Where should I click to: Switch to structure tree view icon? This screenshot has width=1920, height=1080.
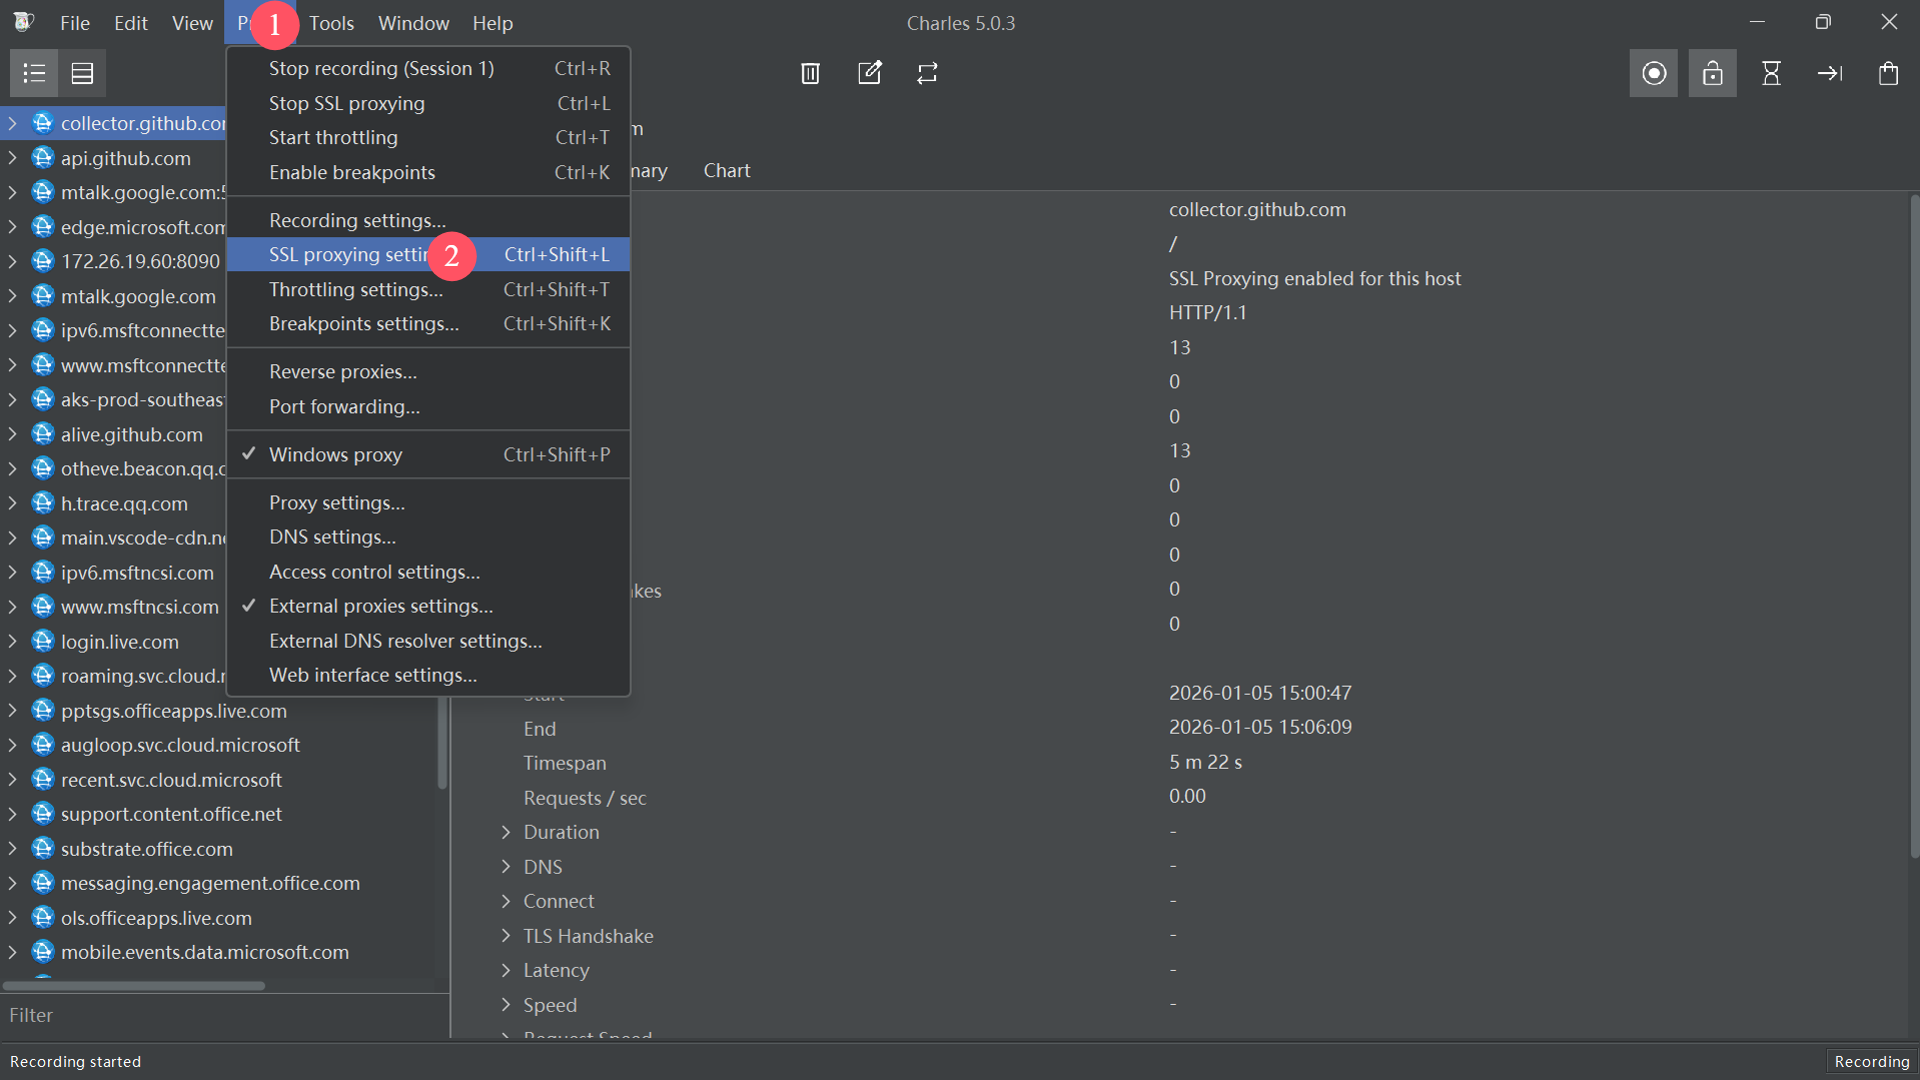34,73
